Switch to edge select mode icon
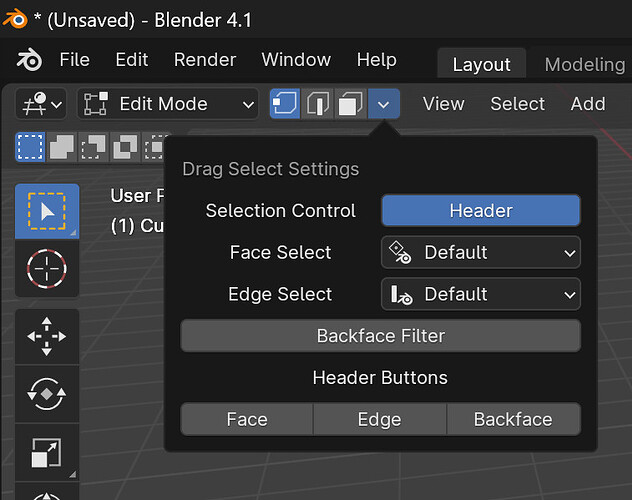 [x=317, y=104]
